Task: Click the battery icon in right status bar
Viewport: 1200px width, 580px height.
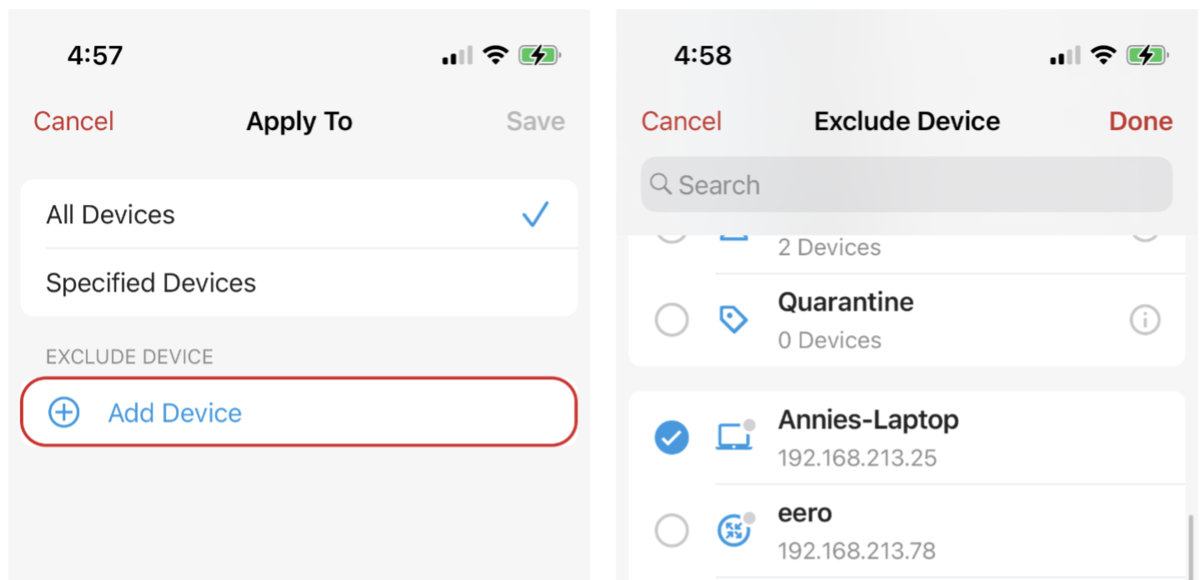Action: [1148, 55]
